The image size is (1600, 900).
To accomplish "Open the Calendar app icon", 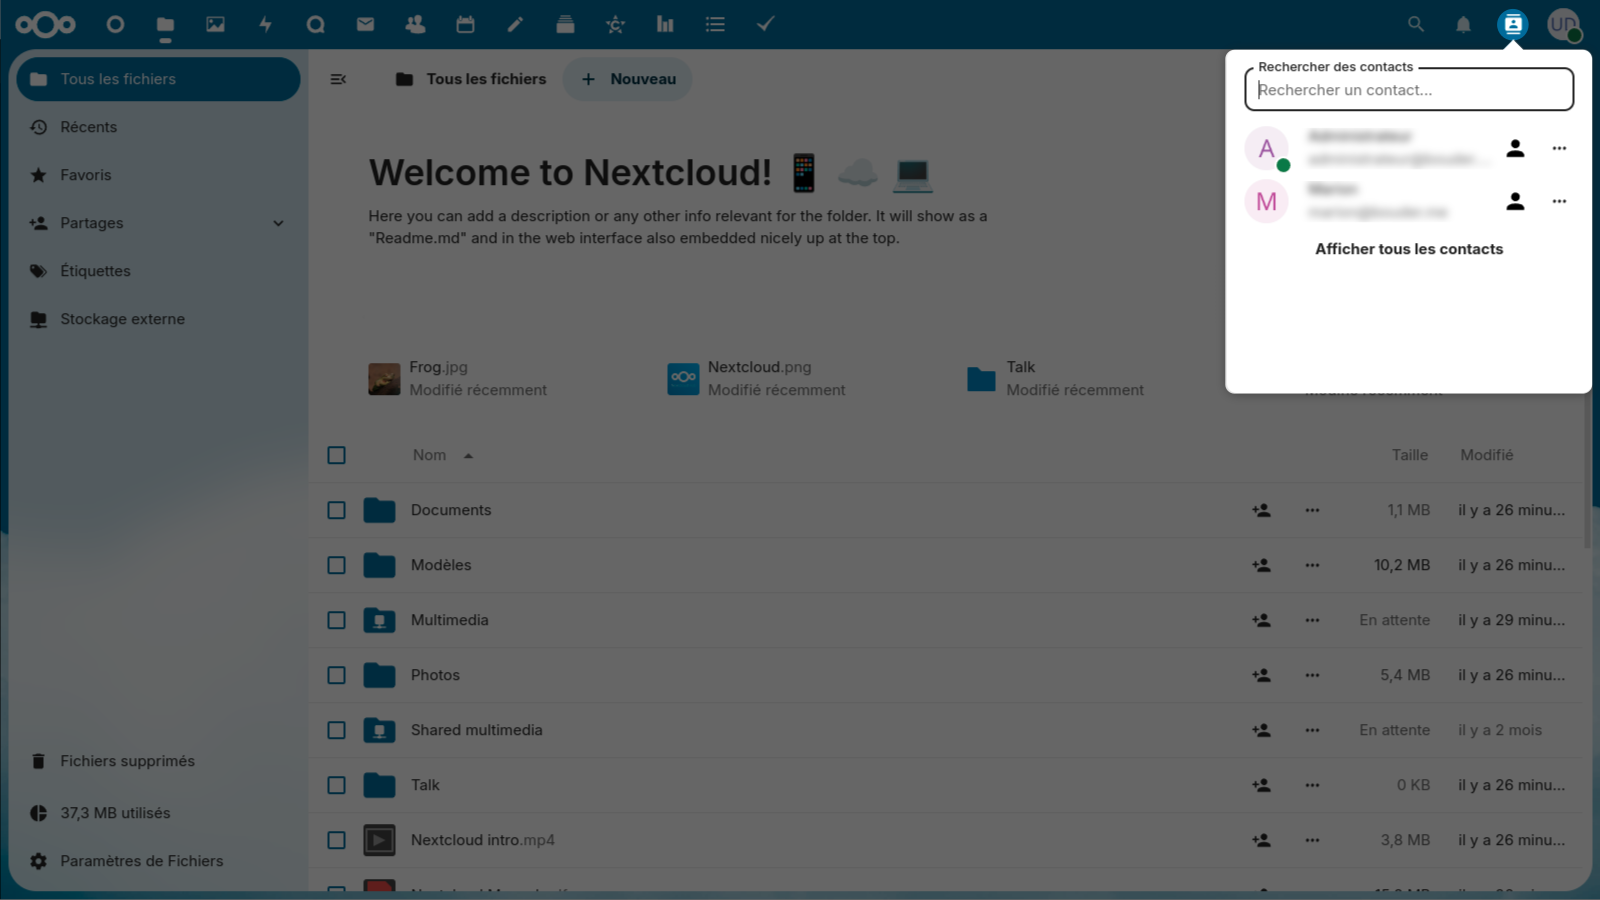I will coord(465,24).
